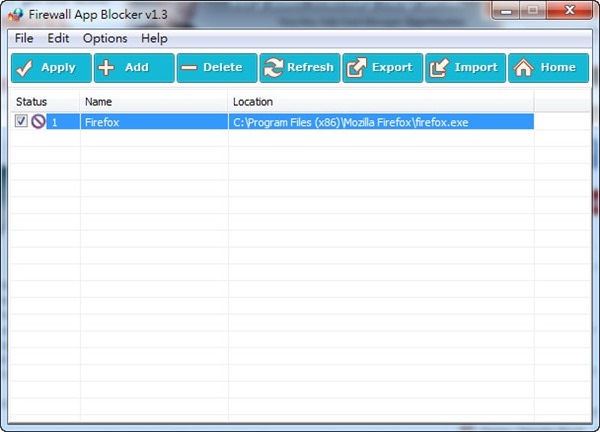Screen dimensions: 600x432
Task: Click the firefox.exe location path
Action: coord(351,122)
